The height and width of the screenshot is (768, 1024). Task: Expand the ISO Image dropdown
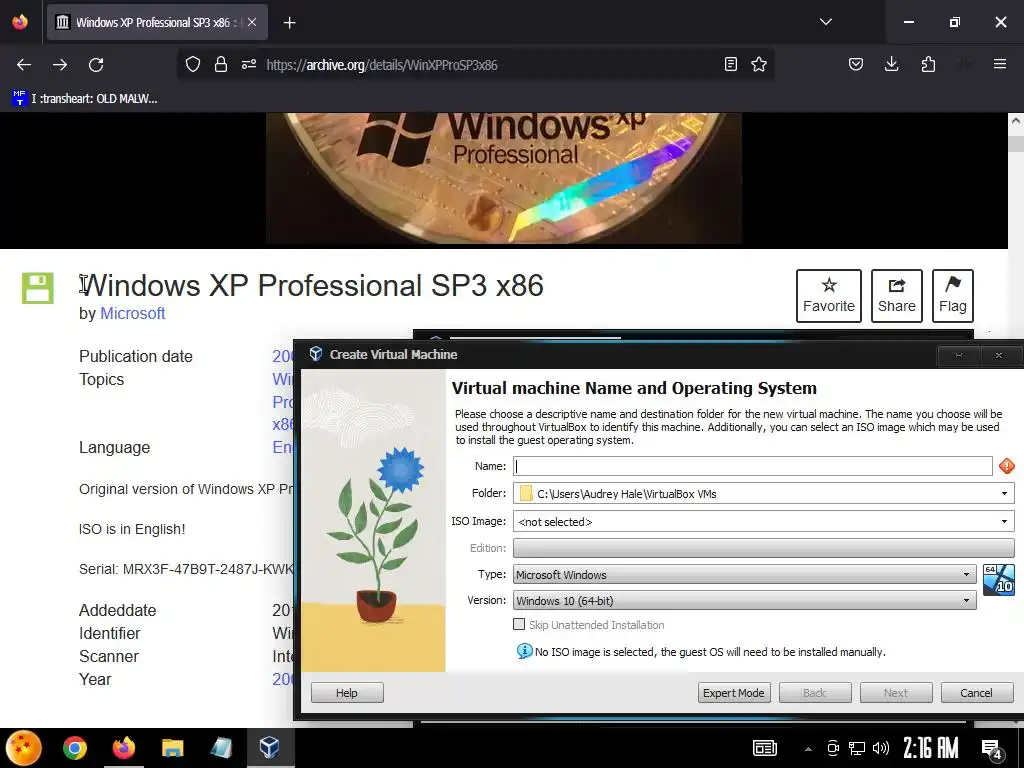pos(1004,522)
